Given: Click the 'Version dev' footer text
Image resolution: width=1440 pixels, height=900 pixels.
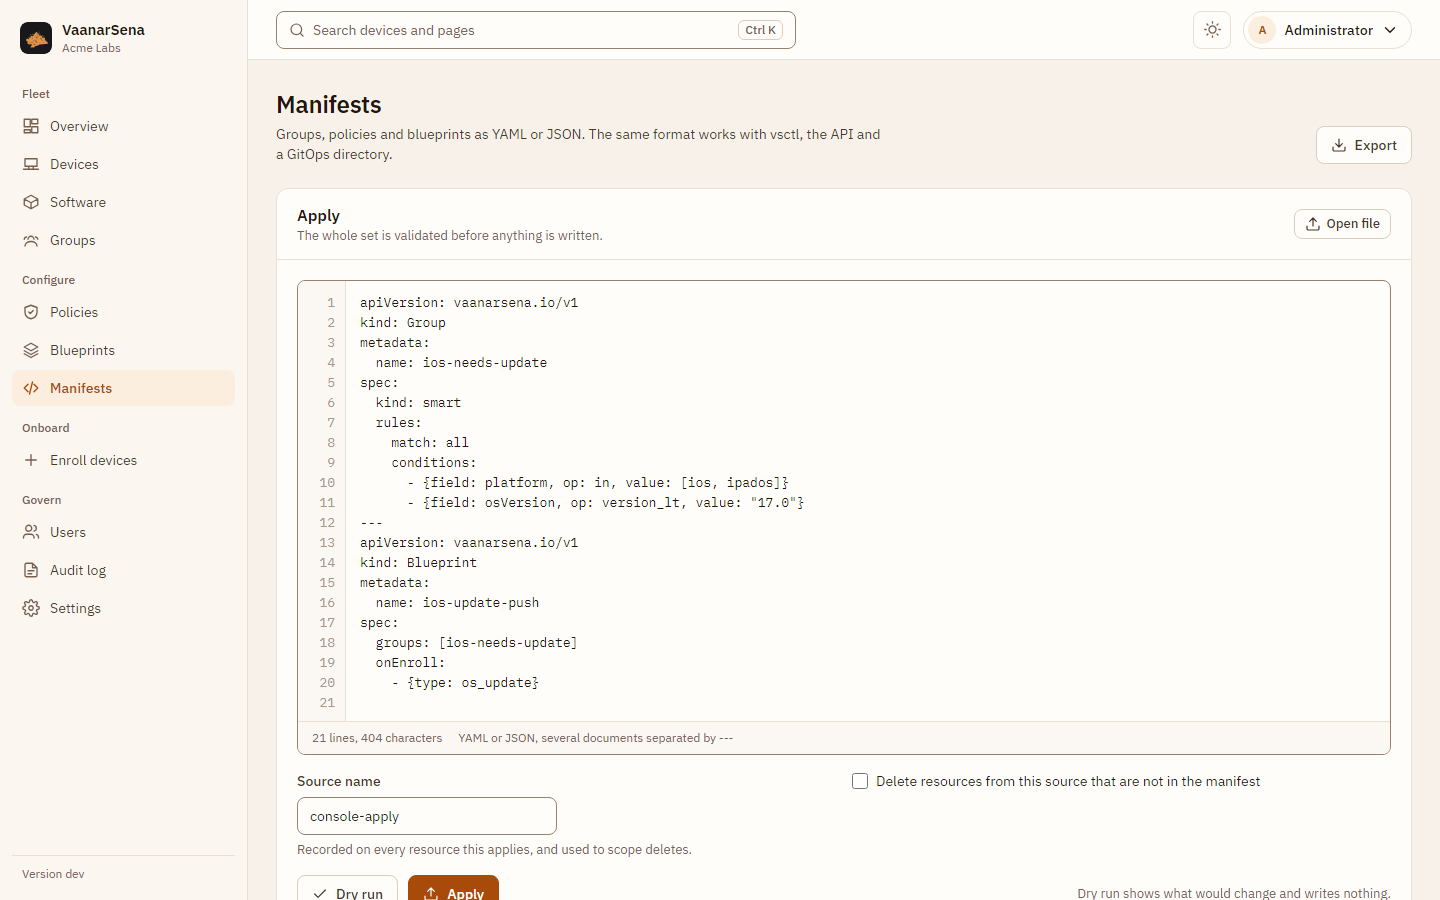Looking at the screenshot, I should tap(53, 874).
